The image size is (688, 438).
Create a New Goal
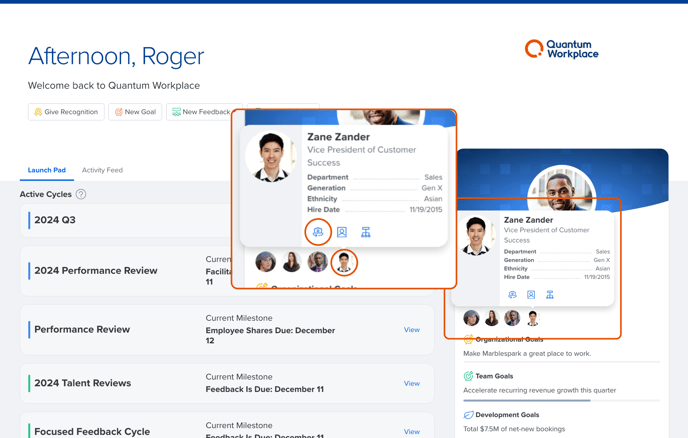pos(135,112)
